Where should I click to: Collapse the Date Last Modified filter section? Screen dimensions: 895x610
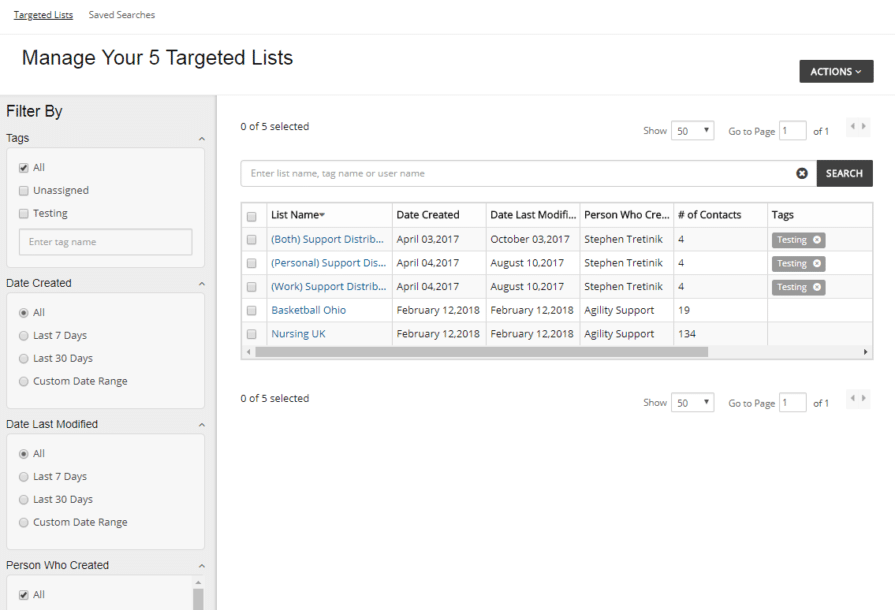click(x=201, y=425)
